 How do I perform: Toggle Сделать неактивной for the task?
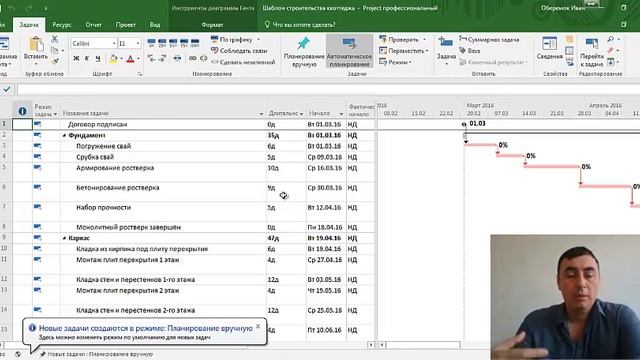[243, 62]
